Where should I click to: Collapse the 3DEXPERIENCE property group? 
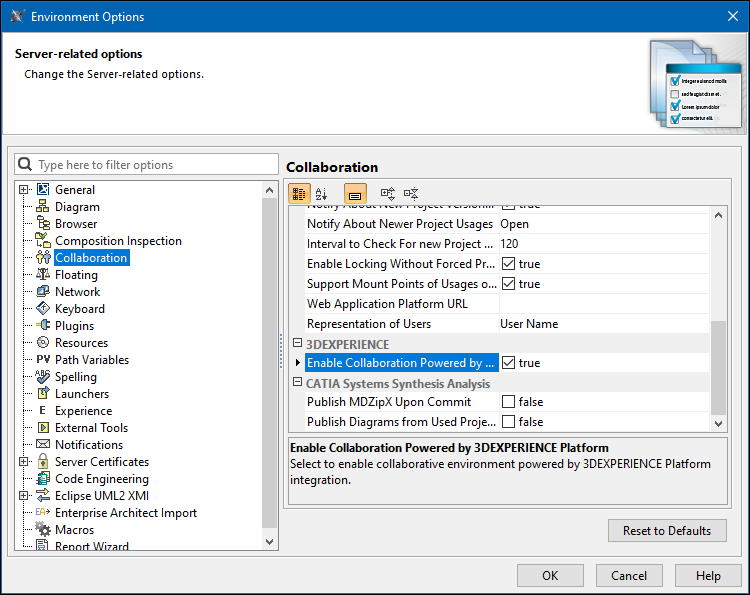pos(297,344)
